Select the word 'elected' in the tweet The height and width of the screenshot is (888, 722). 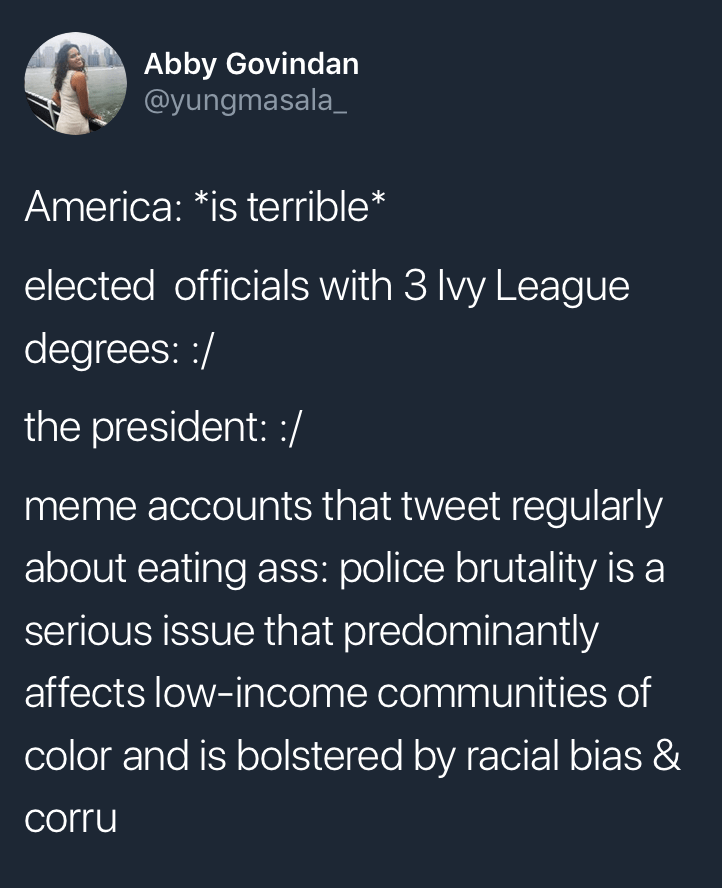[x=89, y=287]
